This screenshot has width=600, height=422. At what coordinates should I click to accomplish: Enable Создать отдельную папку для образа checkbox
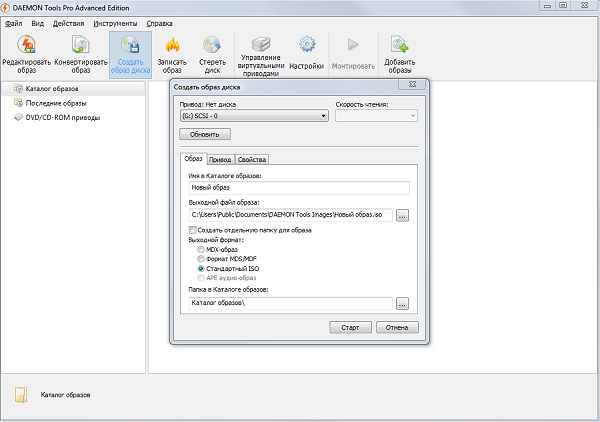[192, 230]
